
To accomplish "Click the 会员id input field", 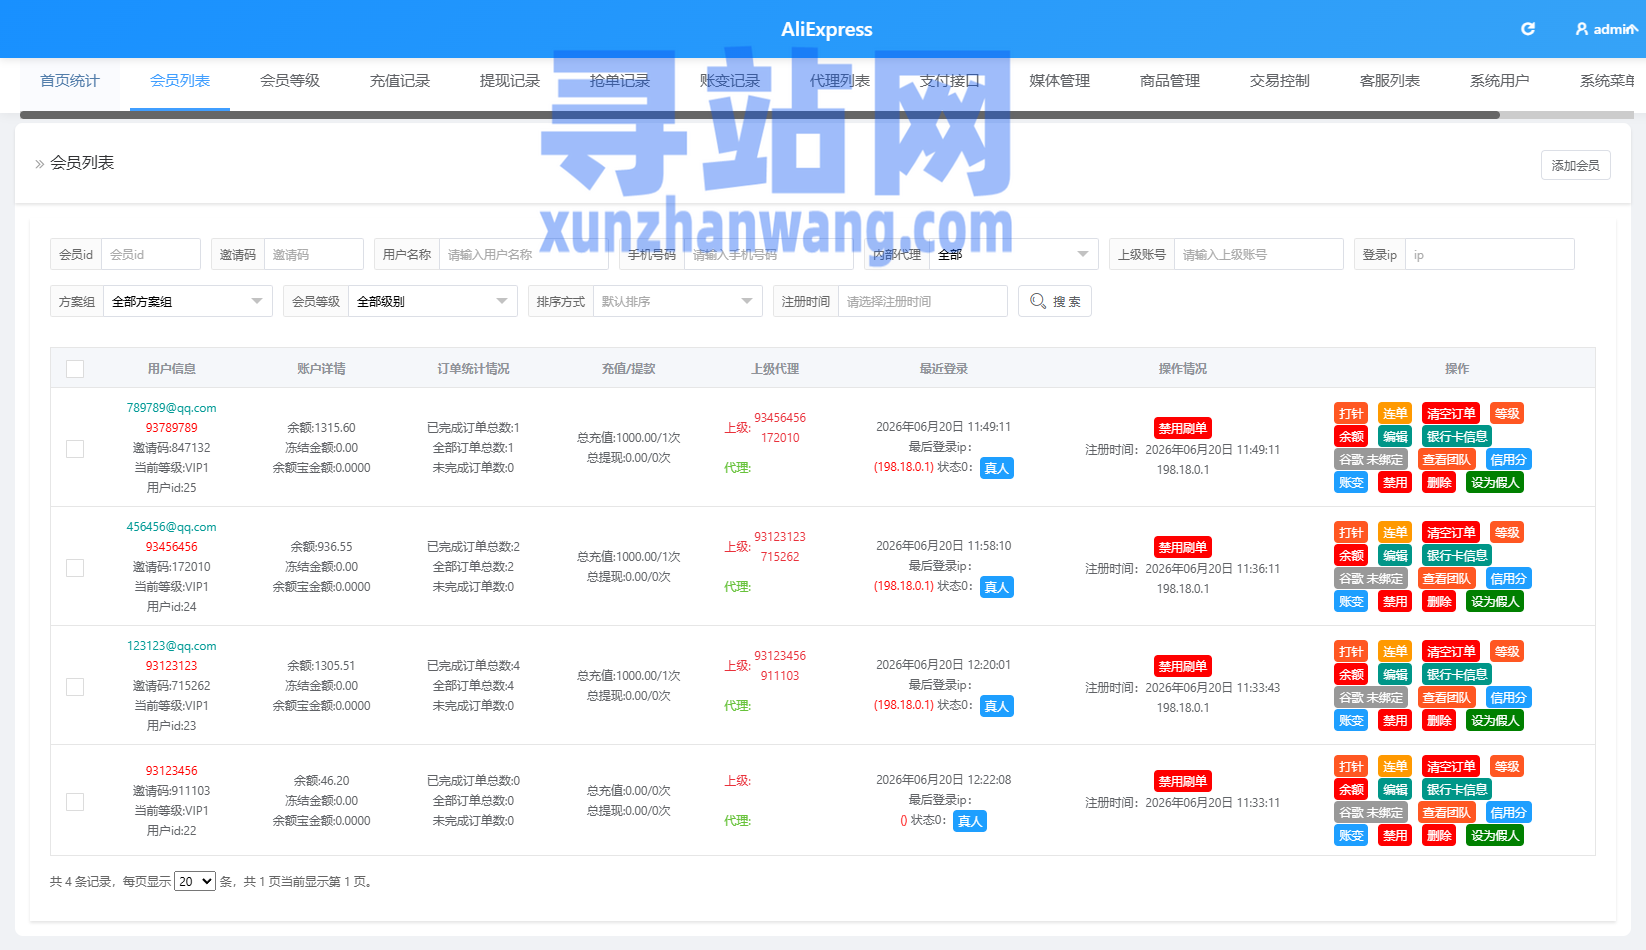I will coord(151,254).
